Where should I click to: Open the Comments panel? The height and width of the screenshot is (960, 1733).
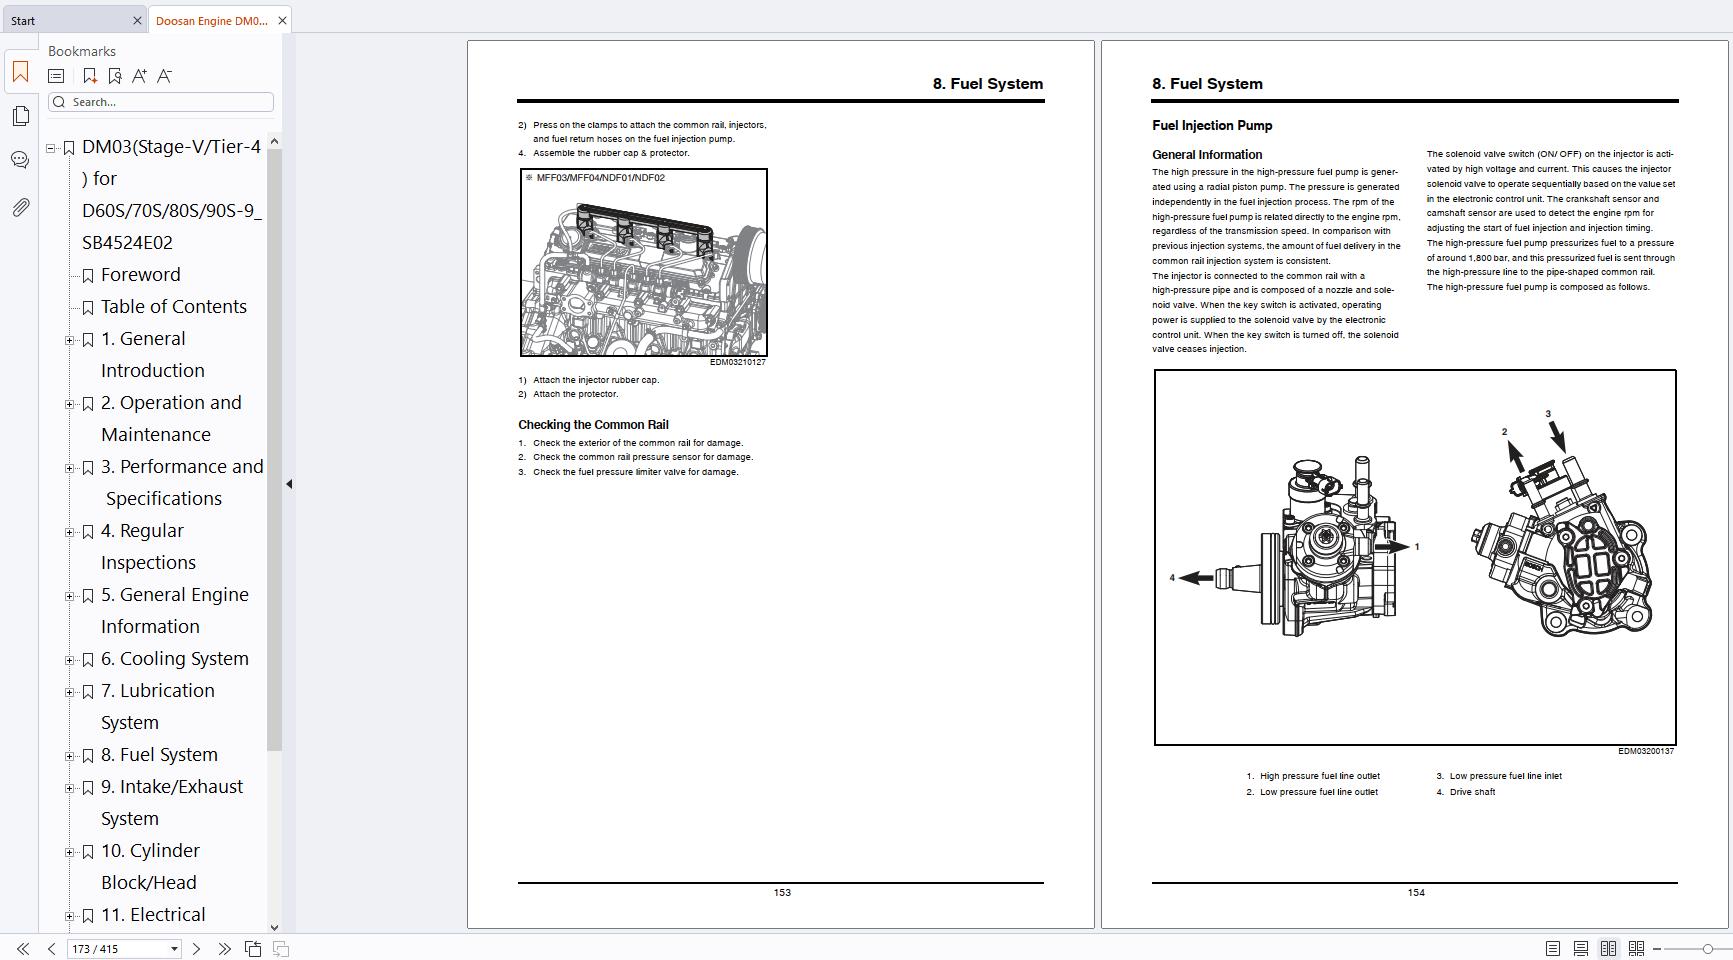coord(20,160)
